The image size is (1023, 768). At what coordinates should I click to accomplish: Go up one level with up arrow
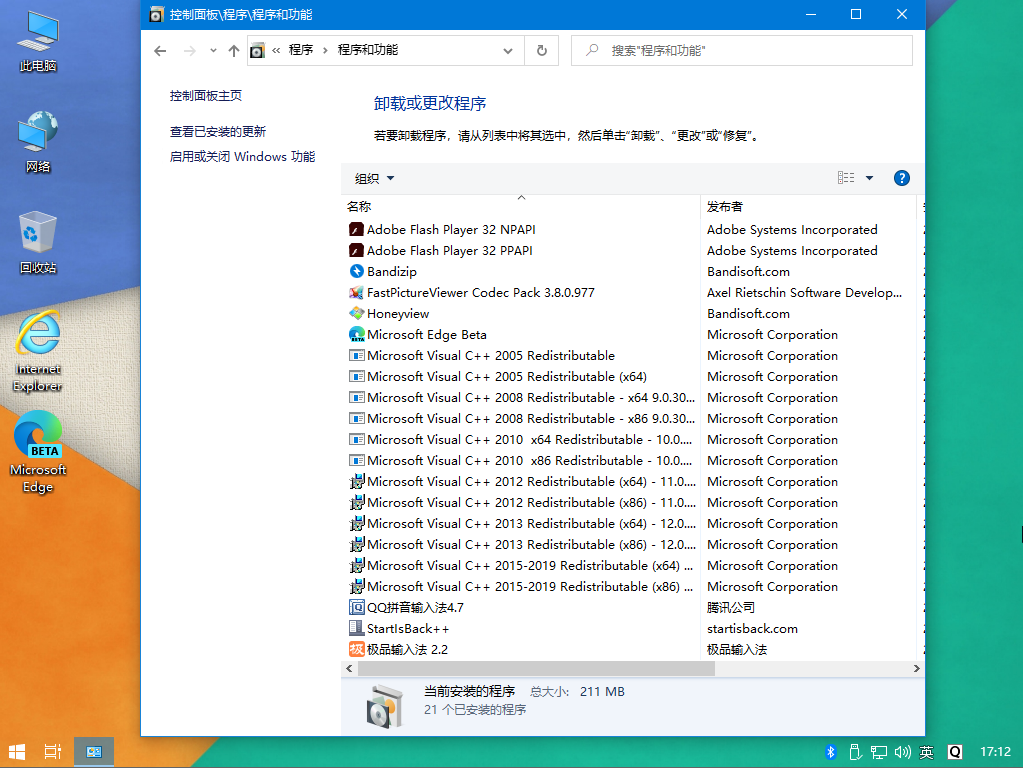pyautogui.click(x=234, y=50)
